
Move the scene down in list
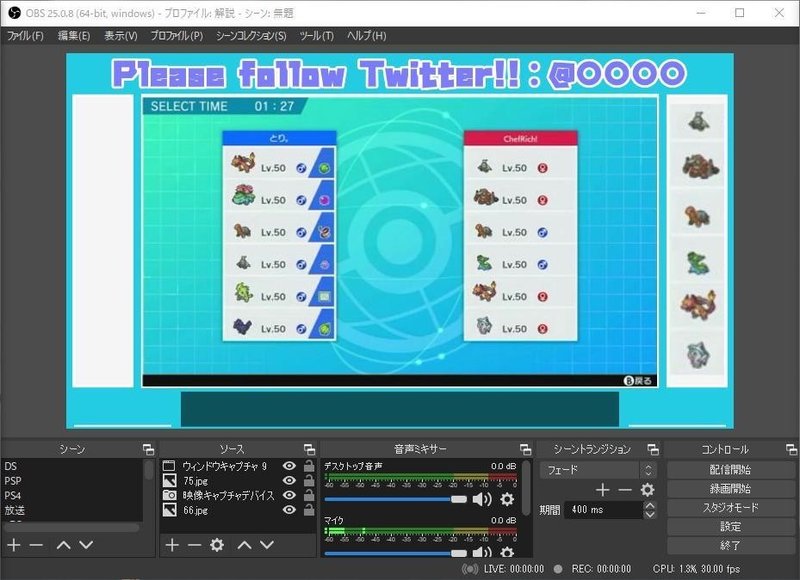tap(86, 545)
